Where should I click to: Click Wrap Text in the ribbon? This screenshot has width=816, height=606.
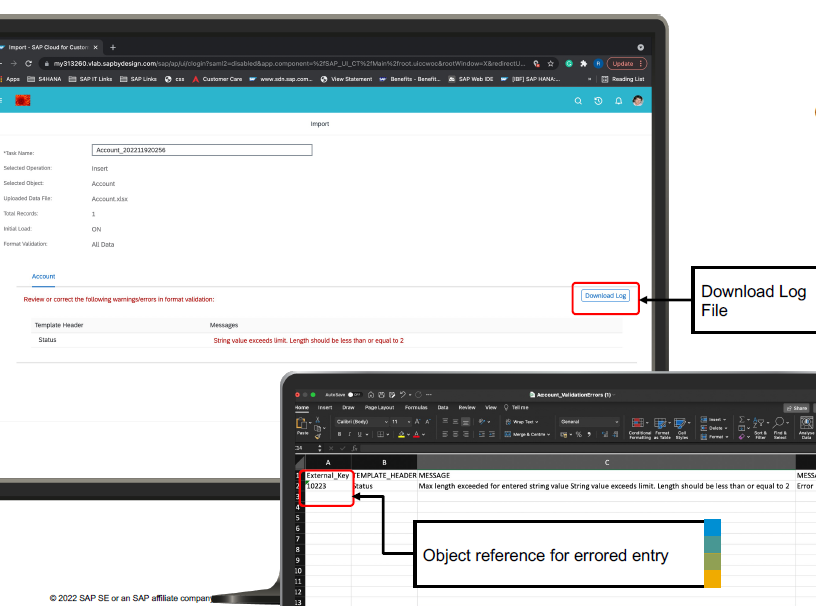pyautogui.click(x=521, y=422)
